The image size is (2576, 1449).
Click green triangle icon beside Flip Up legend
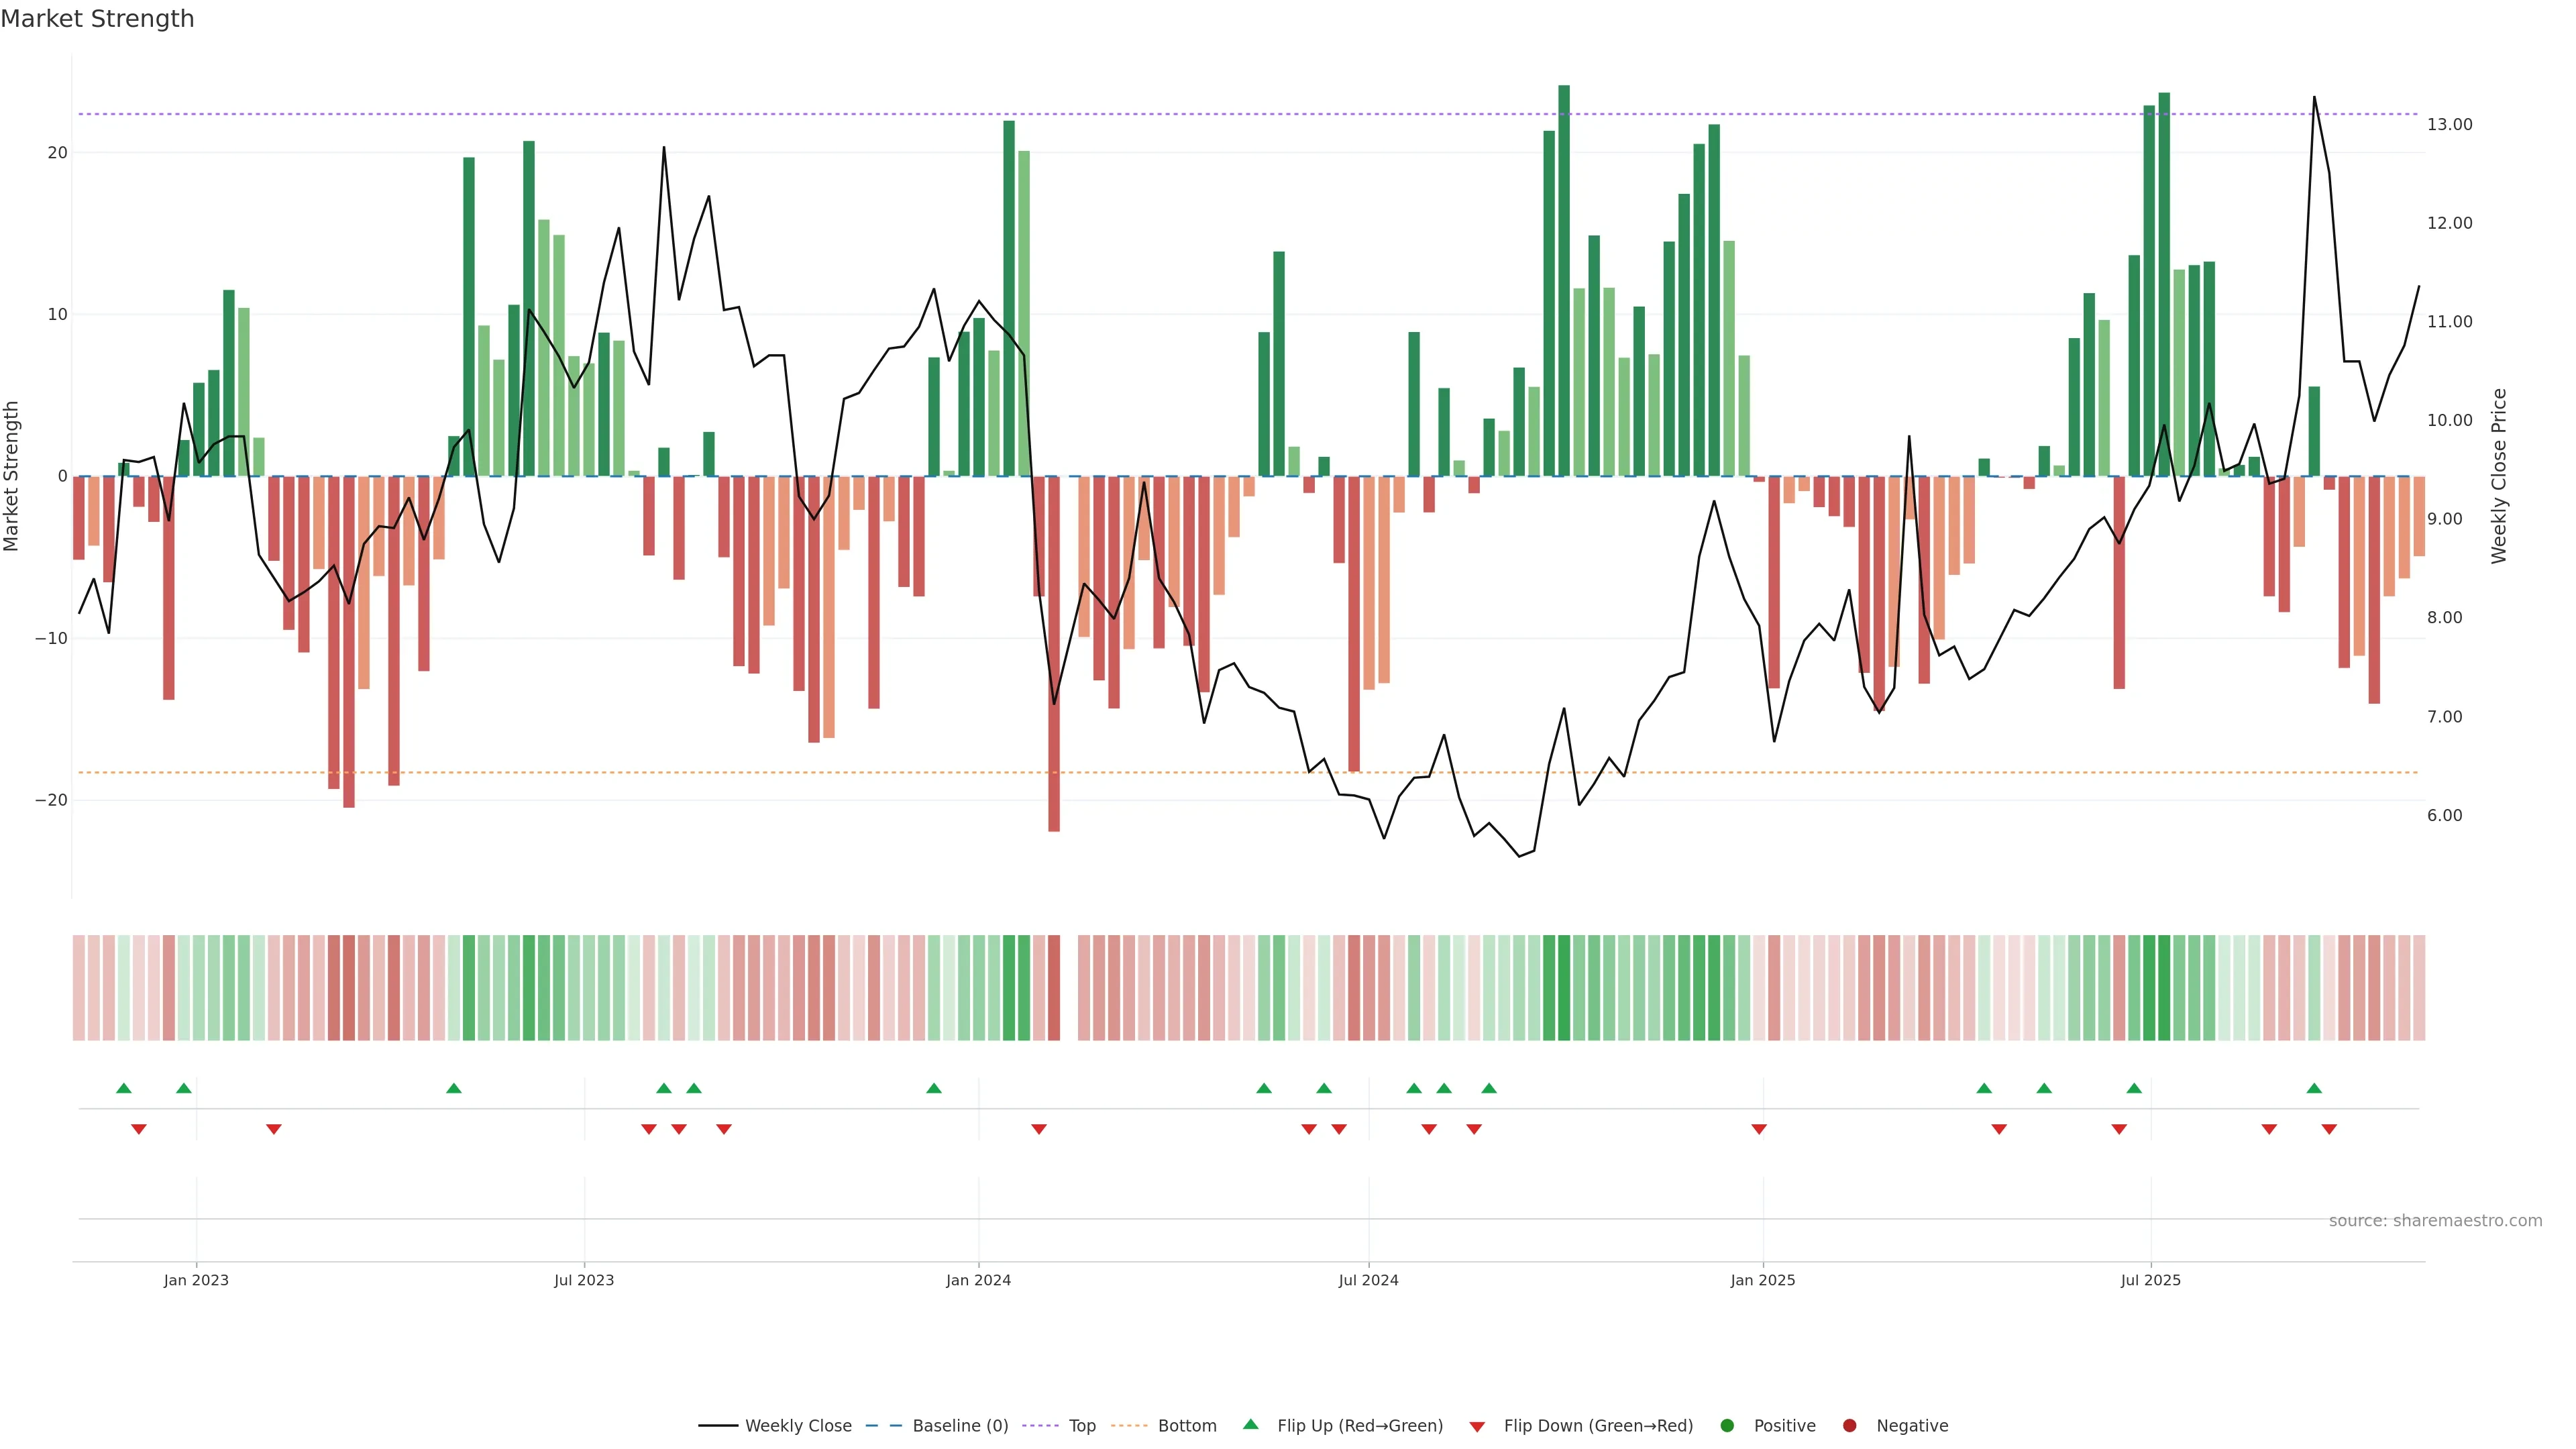click(x=1250, y=1425)
